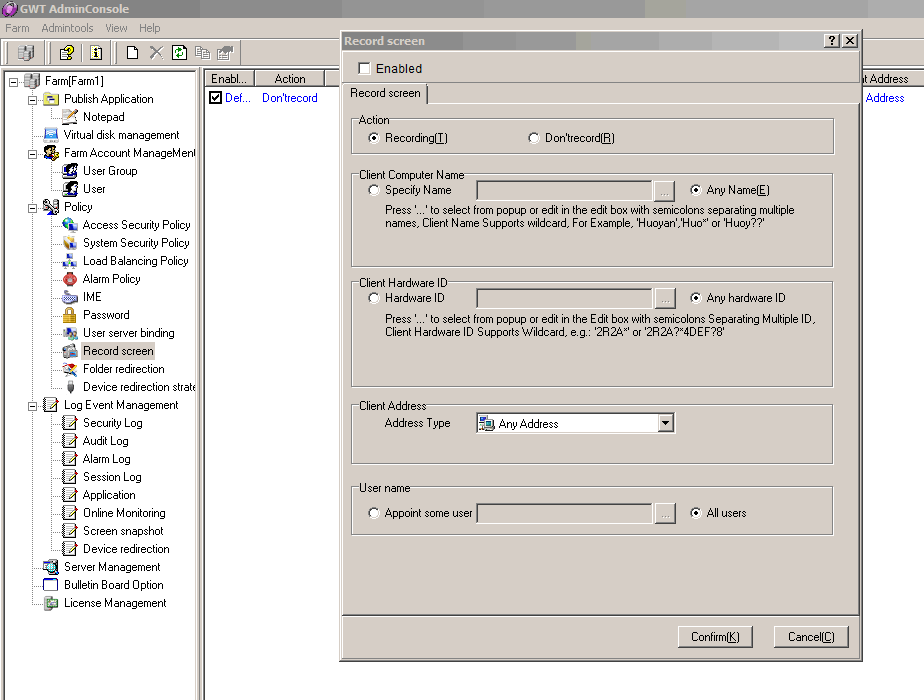Click the Hardware ID browse '...' button
This screenshot has width=924, height=700.
tap(665, 298)
